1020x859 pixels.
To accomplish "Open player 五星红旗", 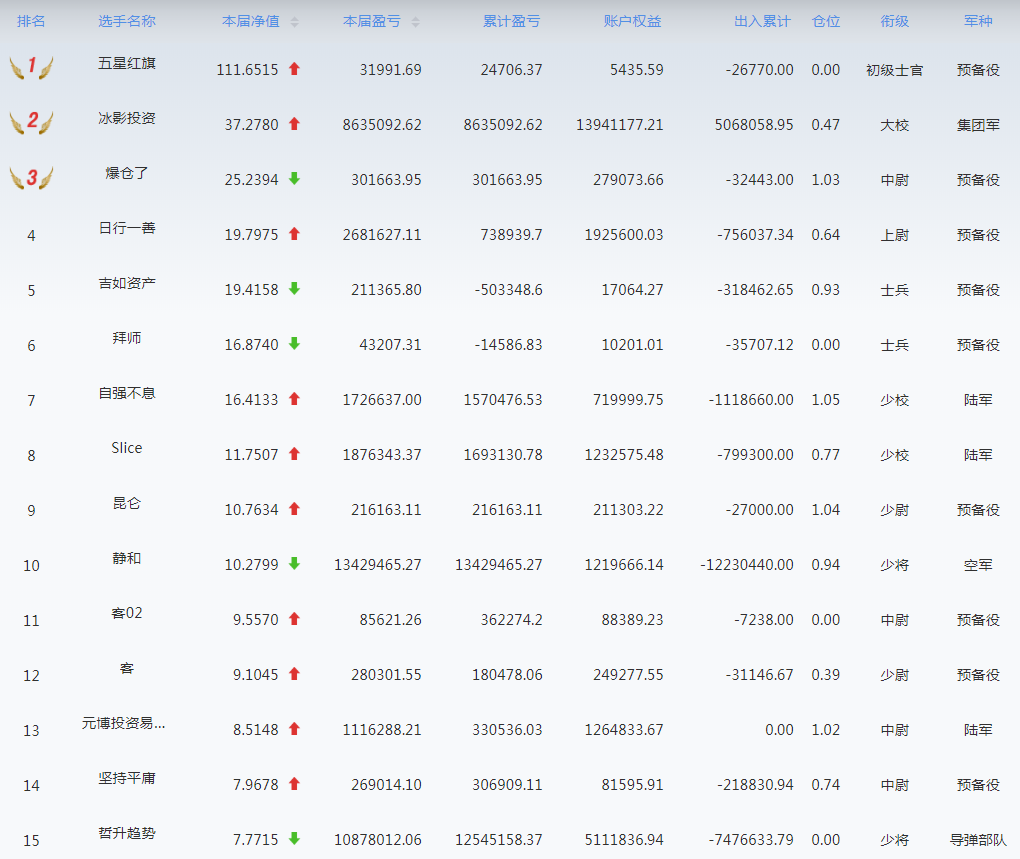I will tap(127, 63).
